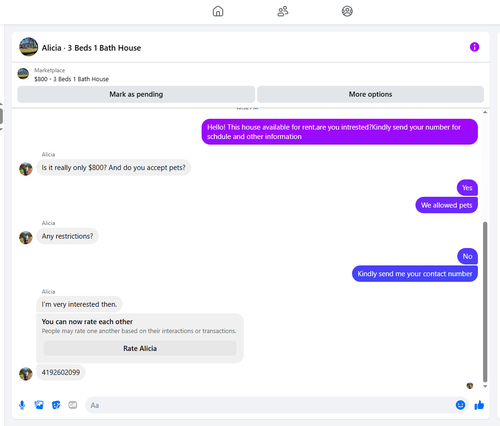This screenshot has height=426, width=500.
Task: Focus the Aa message input field
Action: (270, 405)
